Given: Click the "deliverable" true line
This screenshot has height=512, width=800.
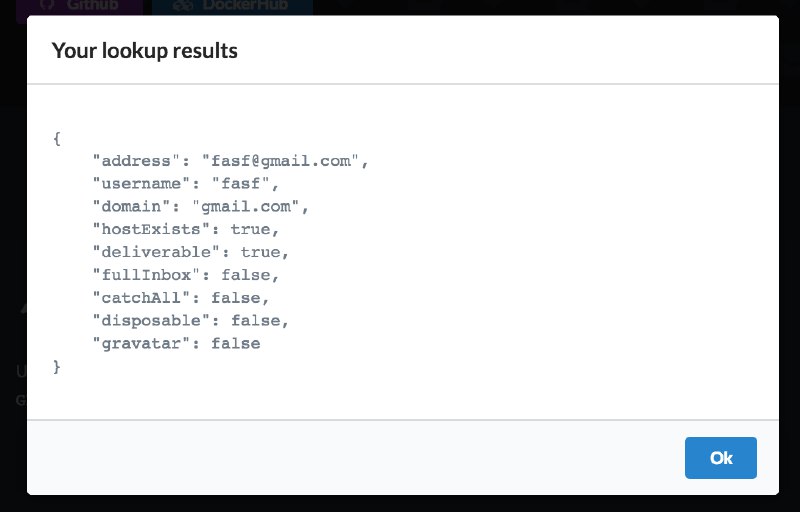Looking at the screenshot, I should [190, 252].
